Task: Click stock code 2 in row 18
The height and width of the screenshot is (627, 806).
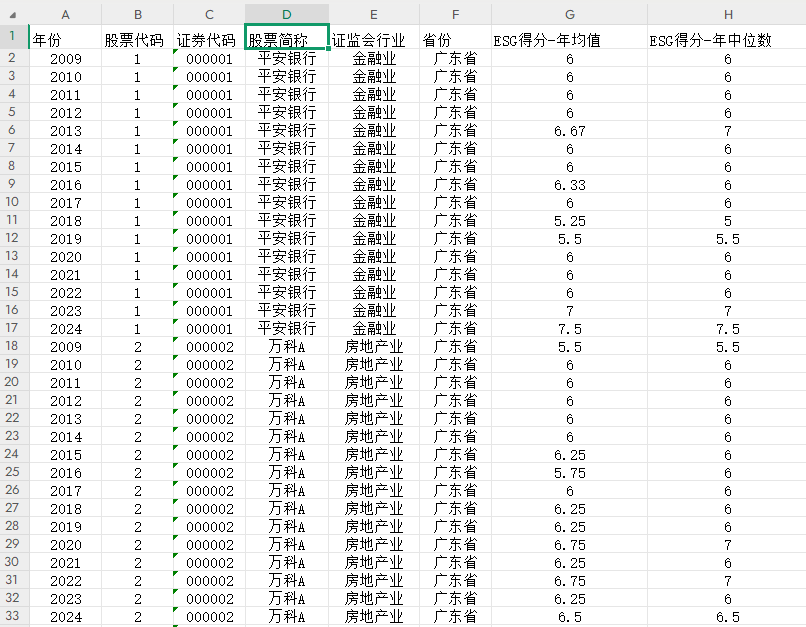Action: pyautogui.click(x=137, y=346)
